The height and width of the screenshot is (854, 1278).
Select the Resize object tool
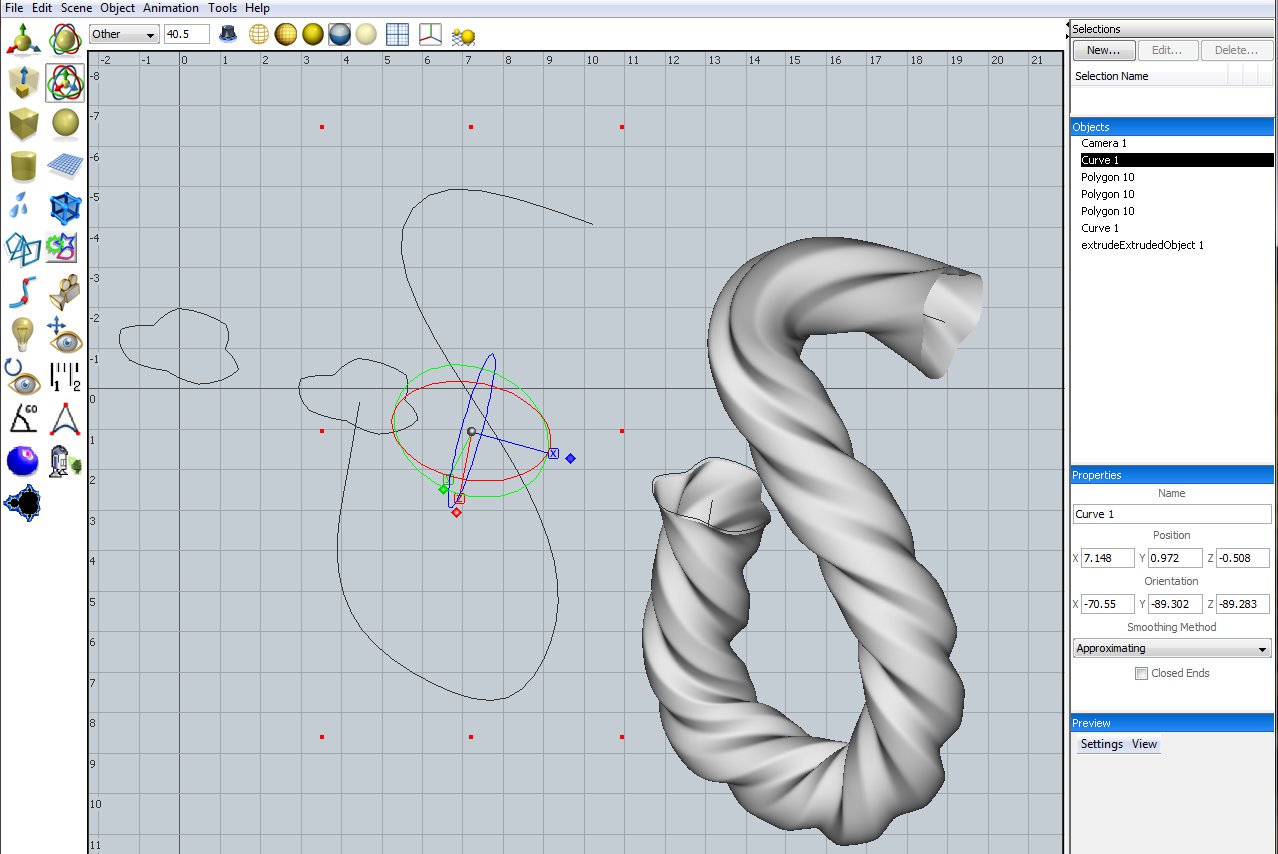coord(23,83)
